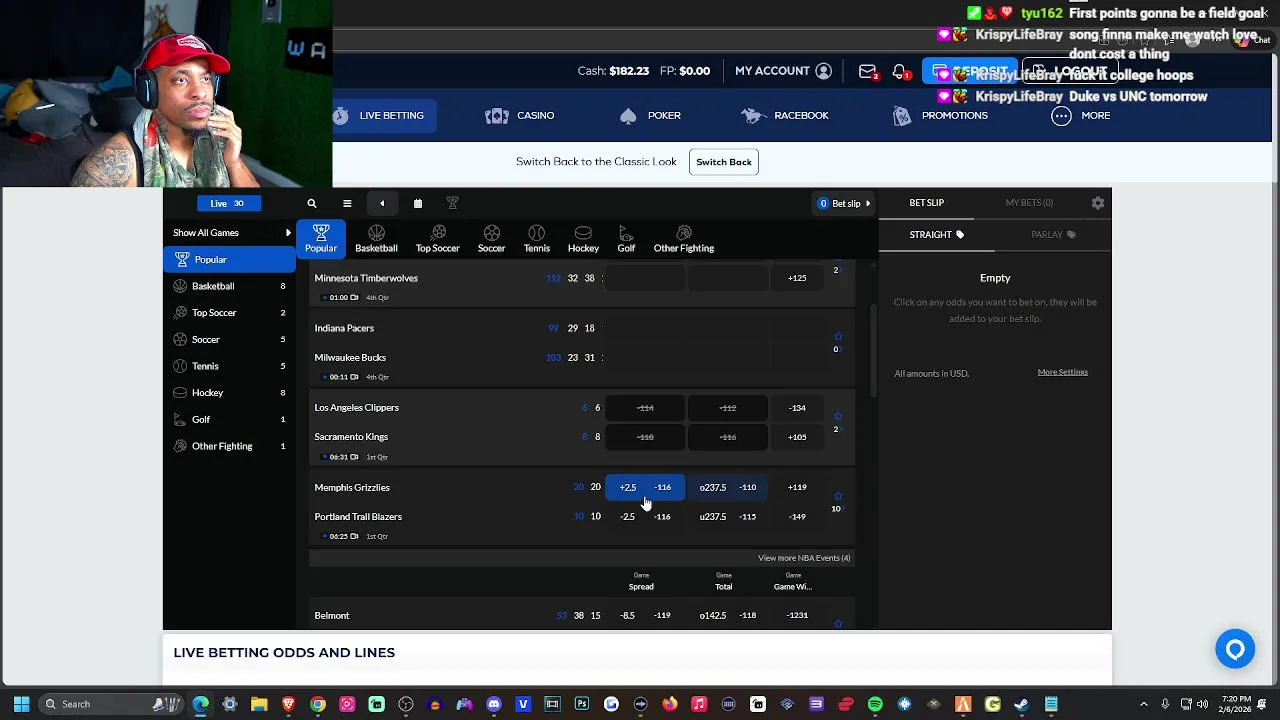Open RACEBOOK in the top navigation
The height and width of the screenshot is (720, 1280).
click(x=785, y=116)
